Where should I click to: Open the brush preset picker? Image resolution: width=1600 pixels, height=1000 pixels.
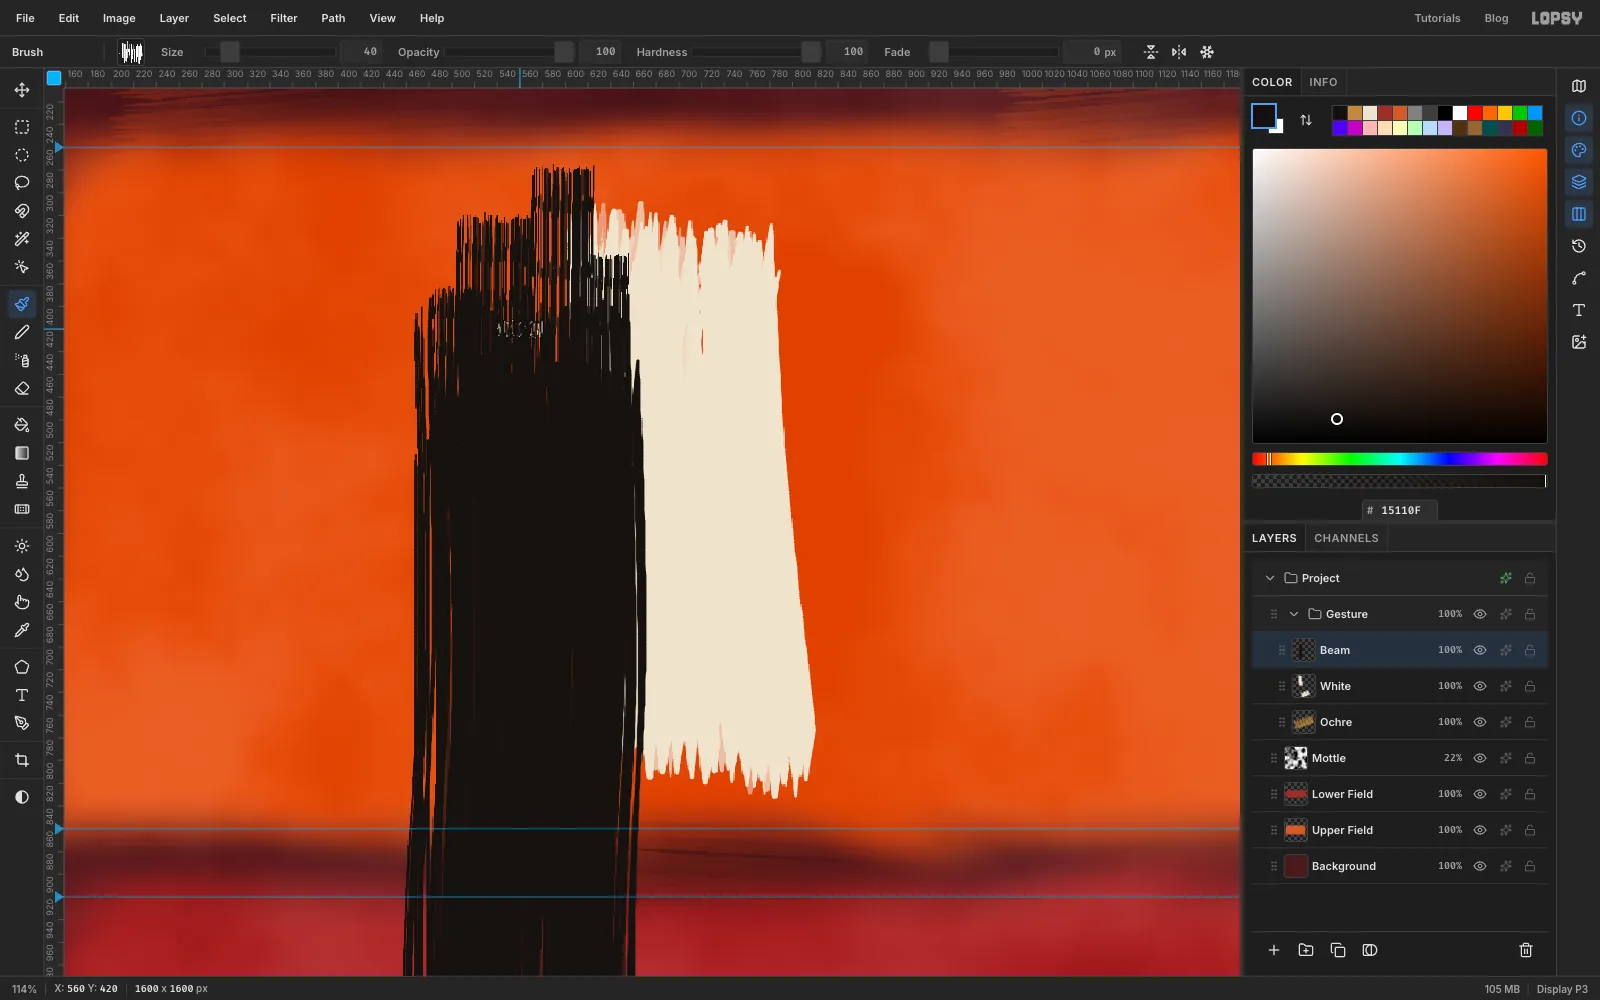pyautogui.click(x=131, y=52)
